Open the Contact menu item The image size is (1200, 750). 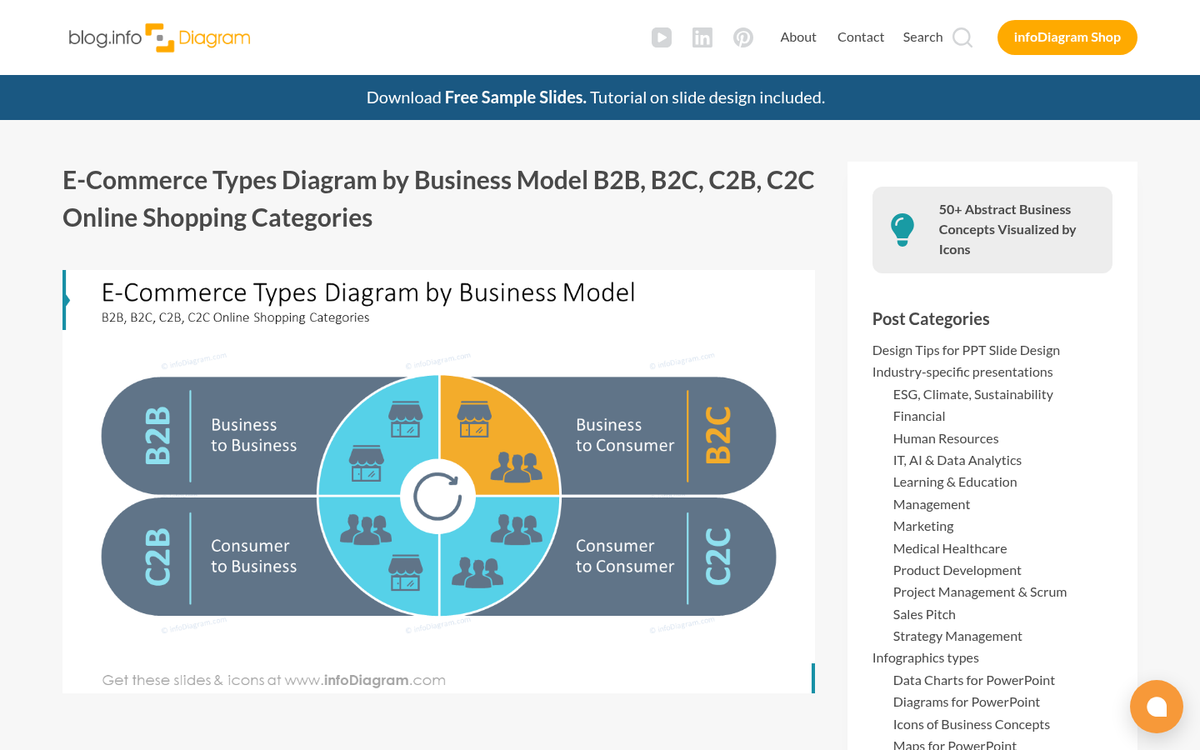[861, 37]
